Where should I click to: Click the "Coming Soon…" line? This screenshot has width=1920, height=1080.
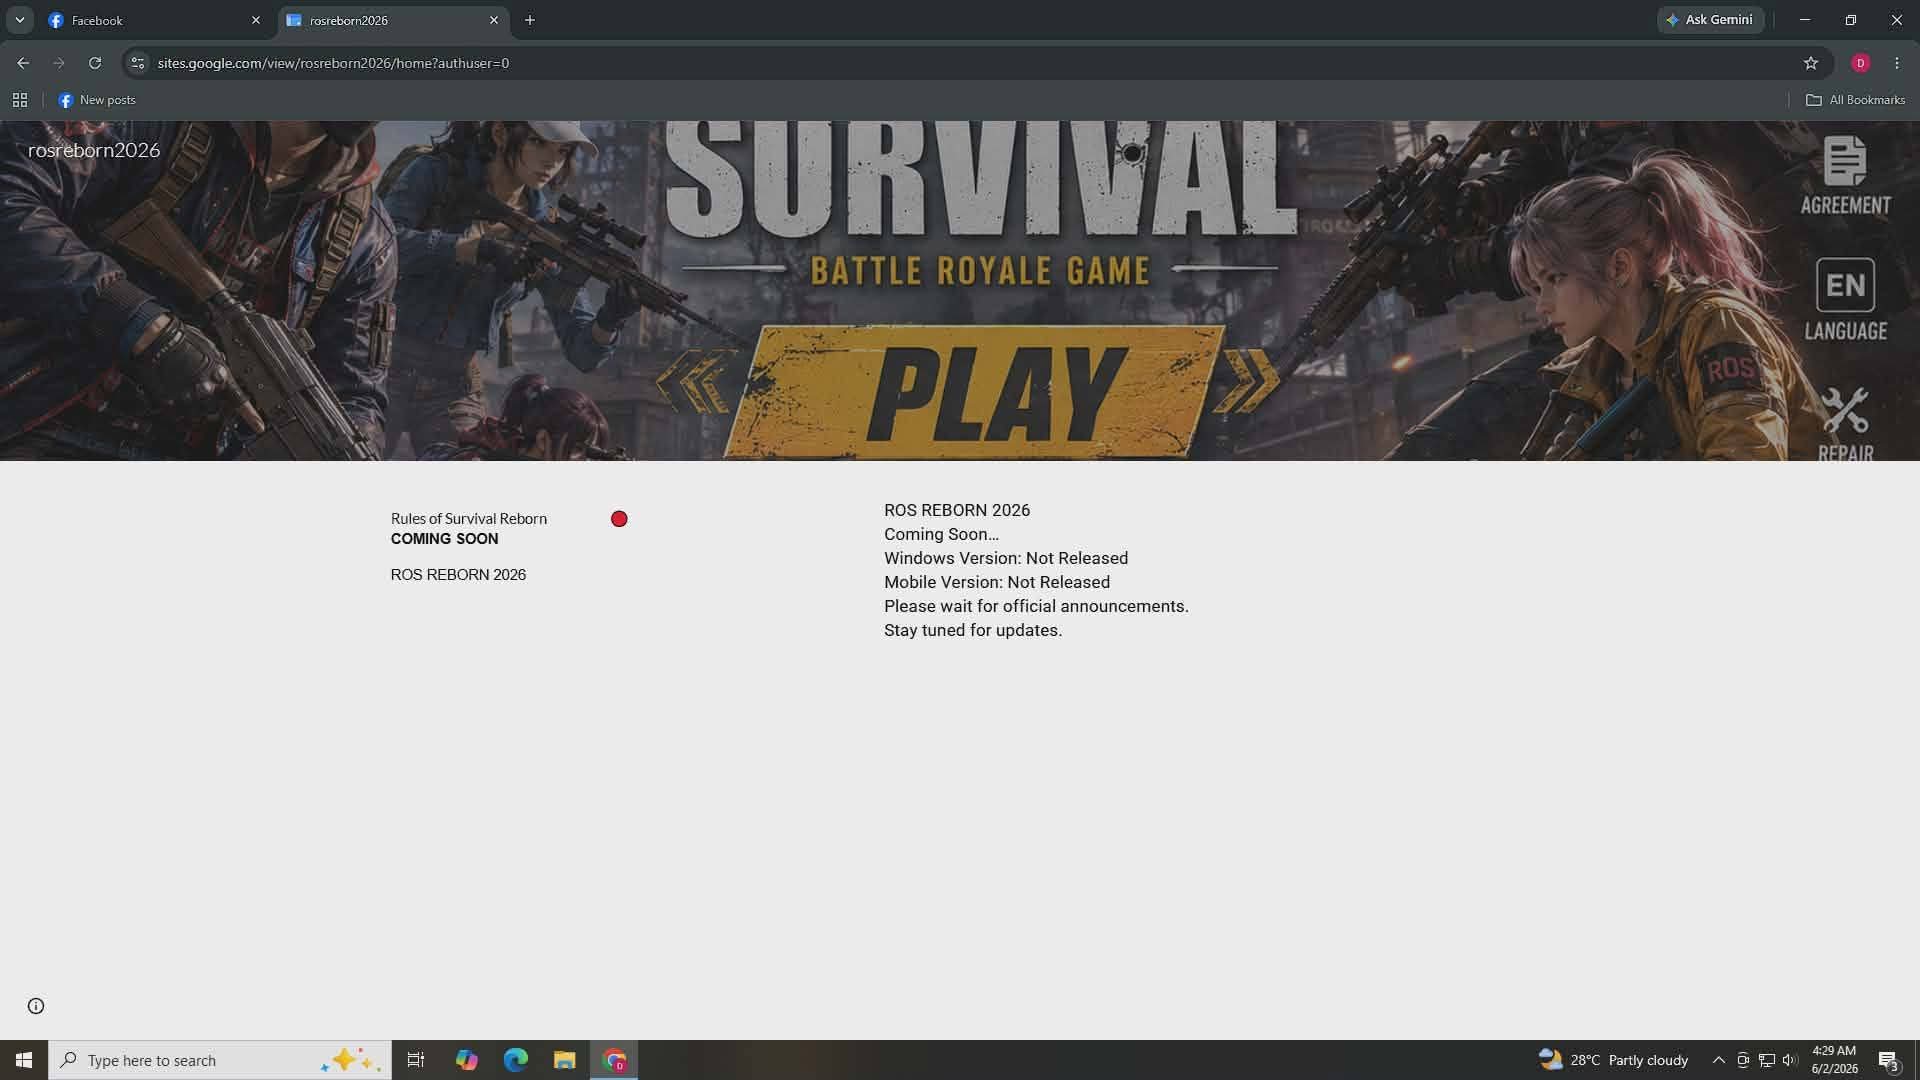pyautogui.click(x=941, y=534)
